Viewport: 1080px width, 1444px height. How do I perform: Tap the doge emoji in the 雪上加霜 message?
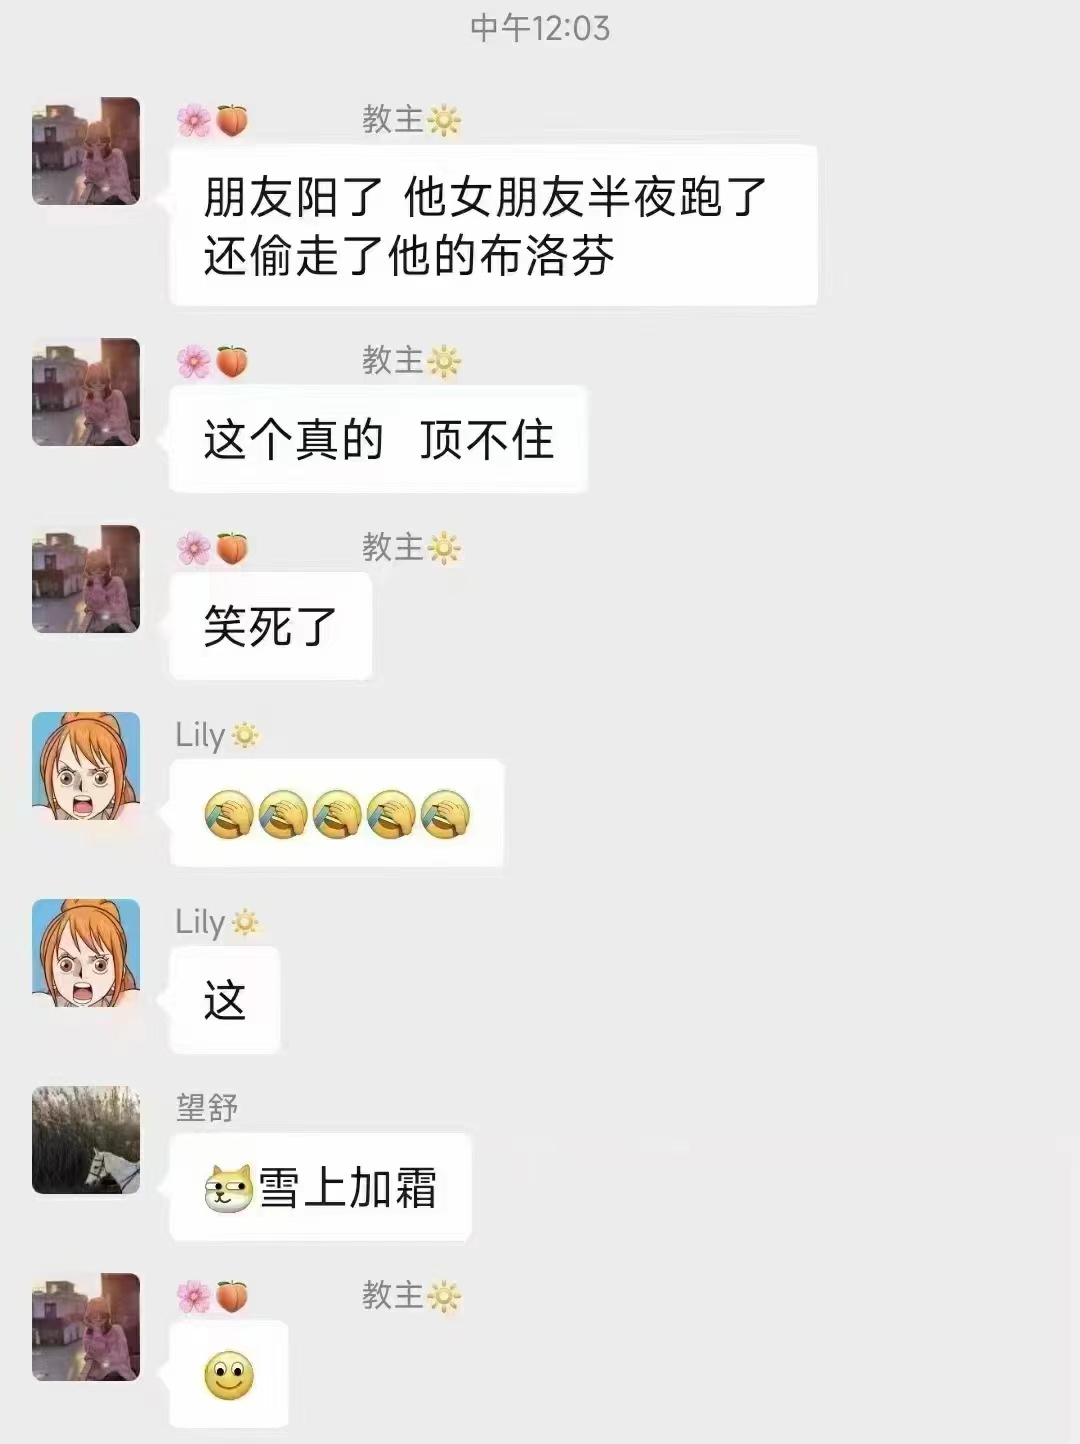pos(228,1188)
